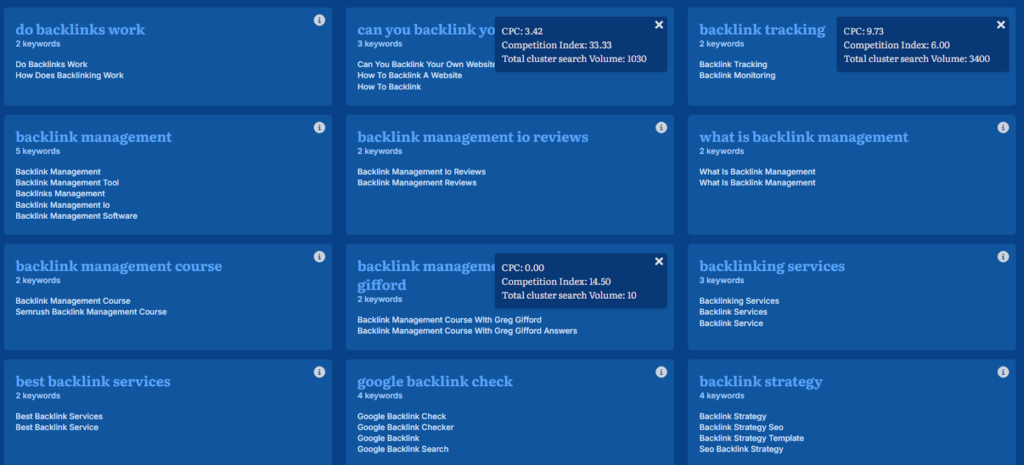The image size is (1024, 465).
Task: Select 'Backlink Management Software' keyword
Action: tap(76, 216)
